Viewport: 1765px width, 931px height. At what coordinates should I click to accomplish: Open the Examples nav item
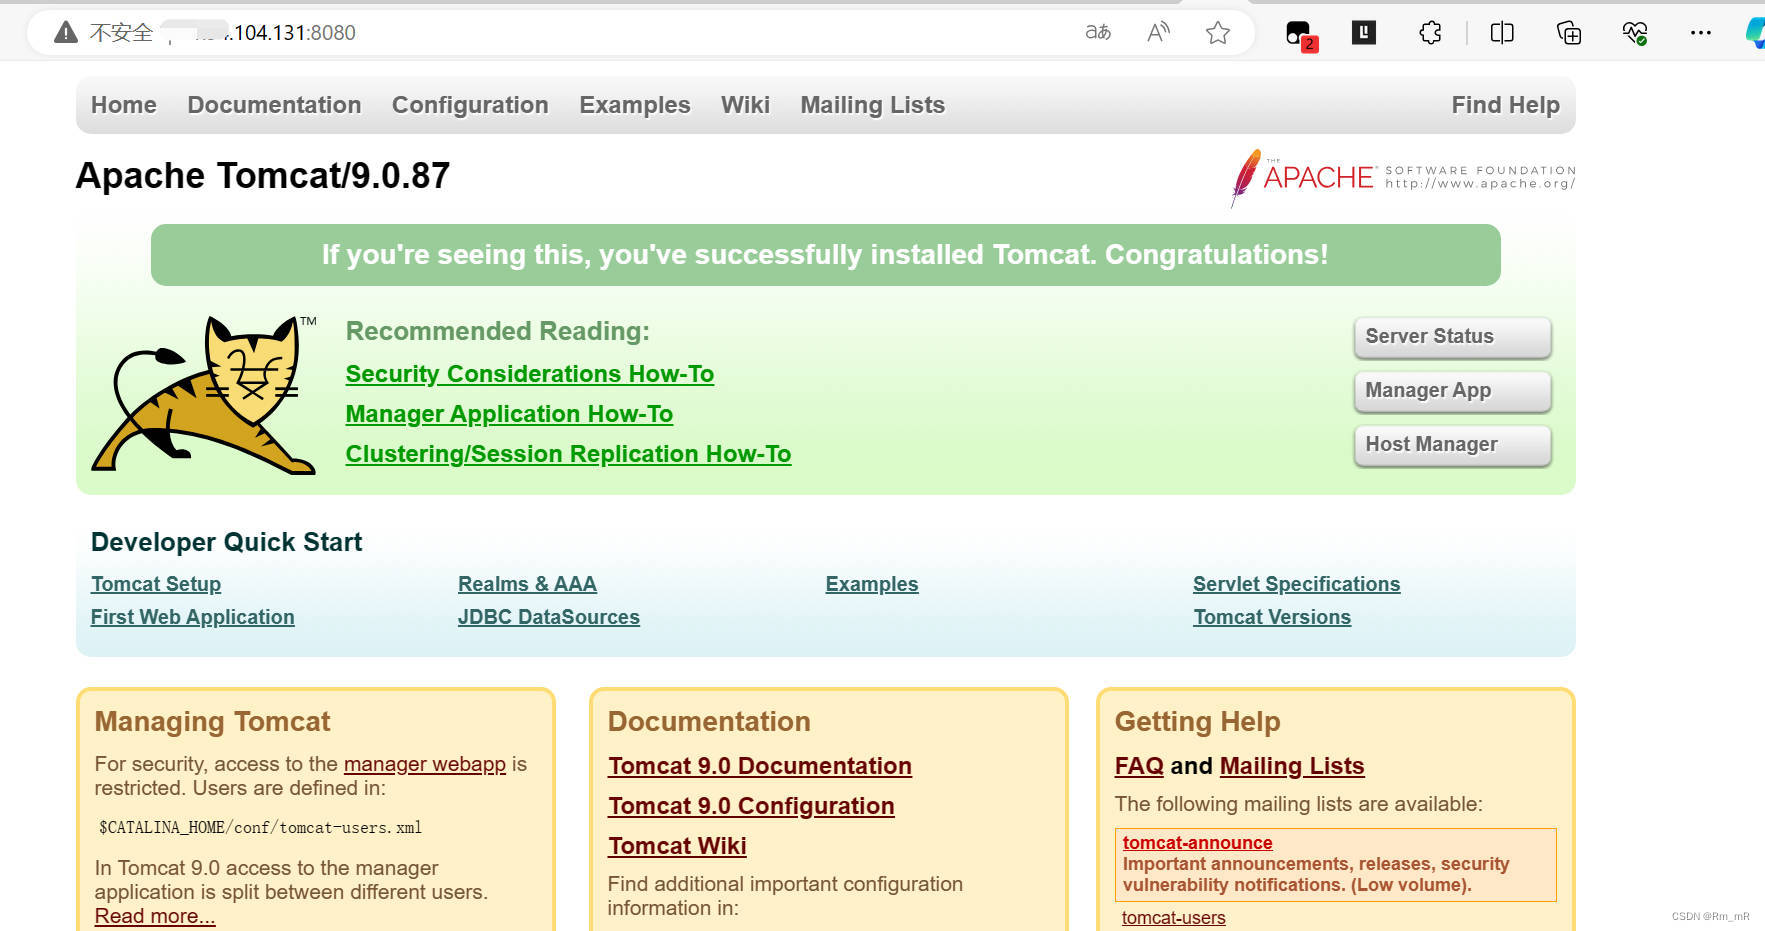click(635, 105)
